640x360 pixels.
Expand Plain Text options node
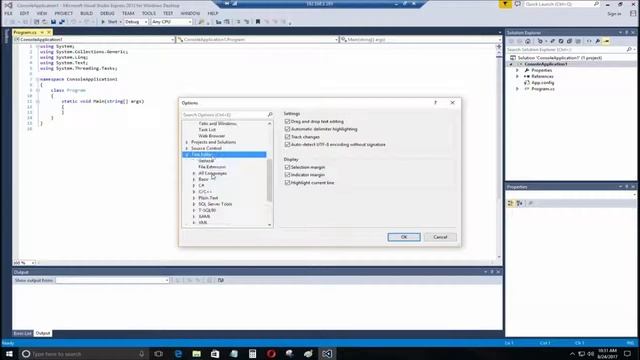(x=194, y=198)
